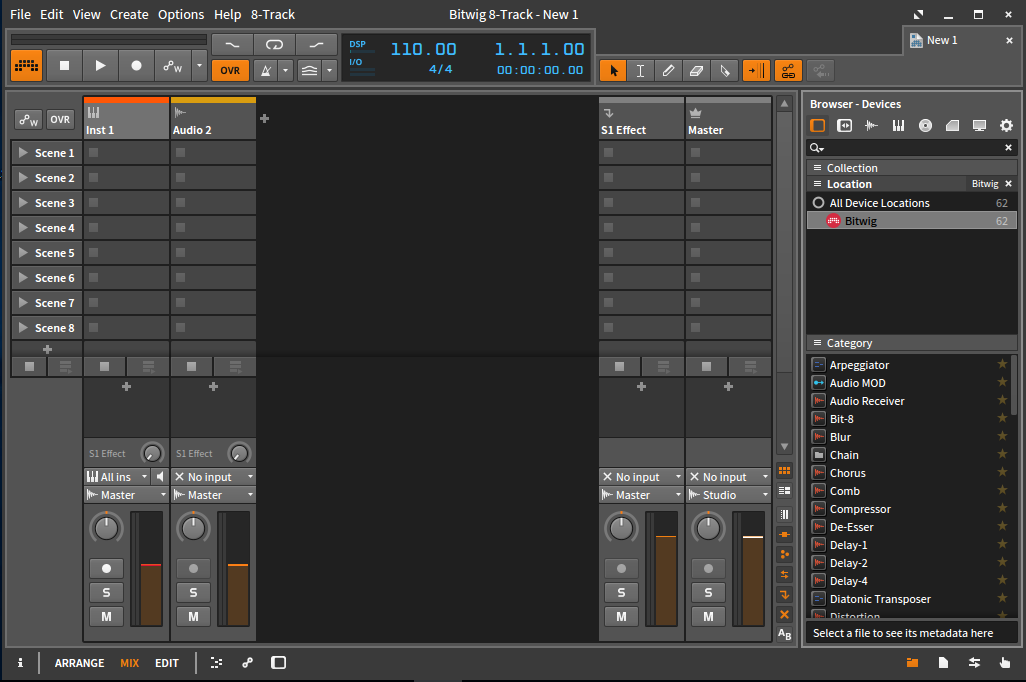Launch Scene 5
This screenshot has height=682, width=1026.
pos(24,253)
